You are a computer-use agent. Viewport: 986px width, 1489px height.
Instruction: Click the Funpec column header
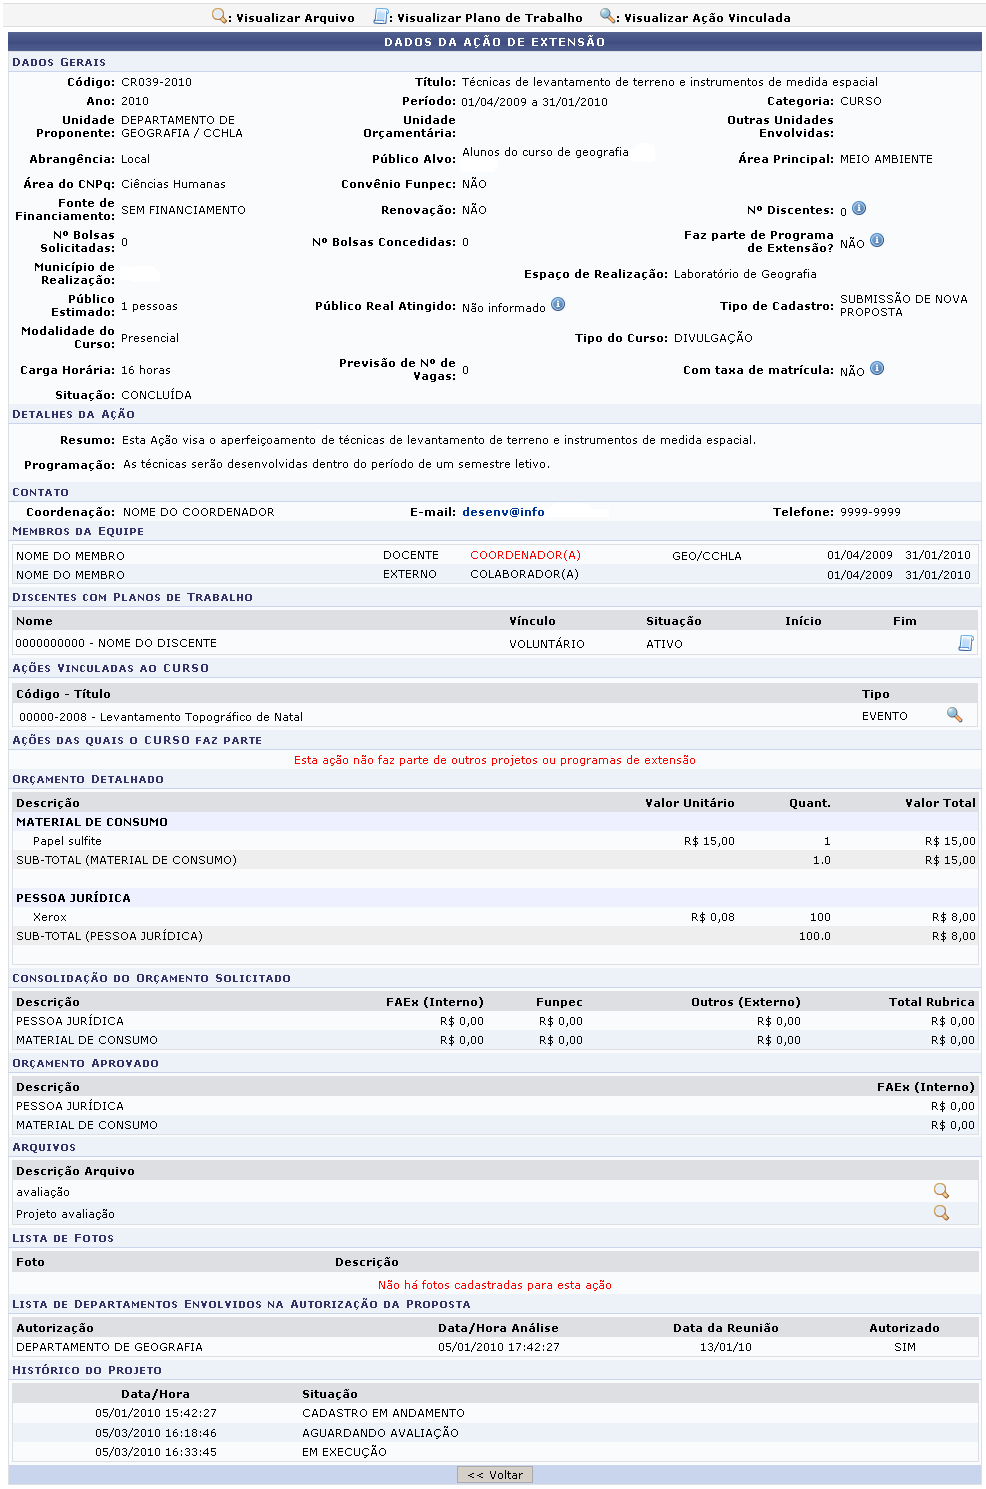(x=559, y=1002)
